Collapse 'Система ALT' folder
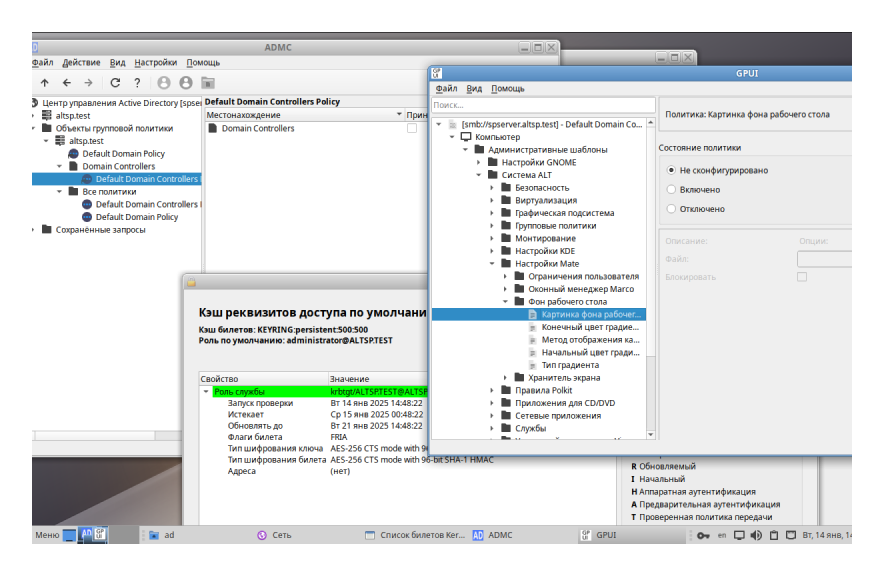The height and width of the screenshot is (576, 884). point(479,175)
